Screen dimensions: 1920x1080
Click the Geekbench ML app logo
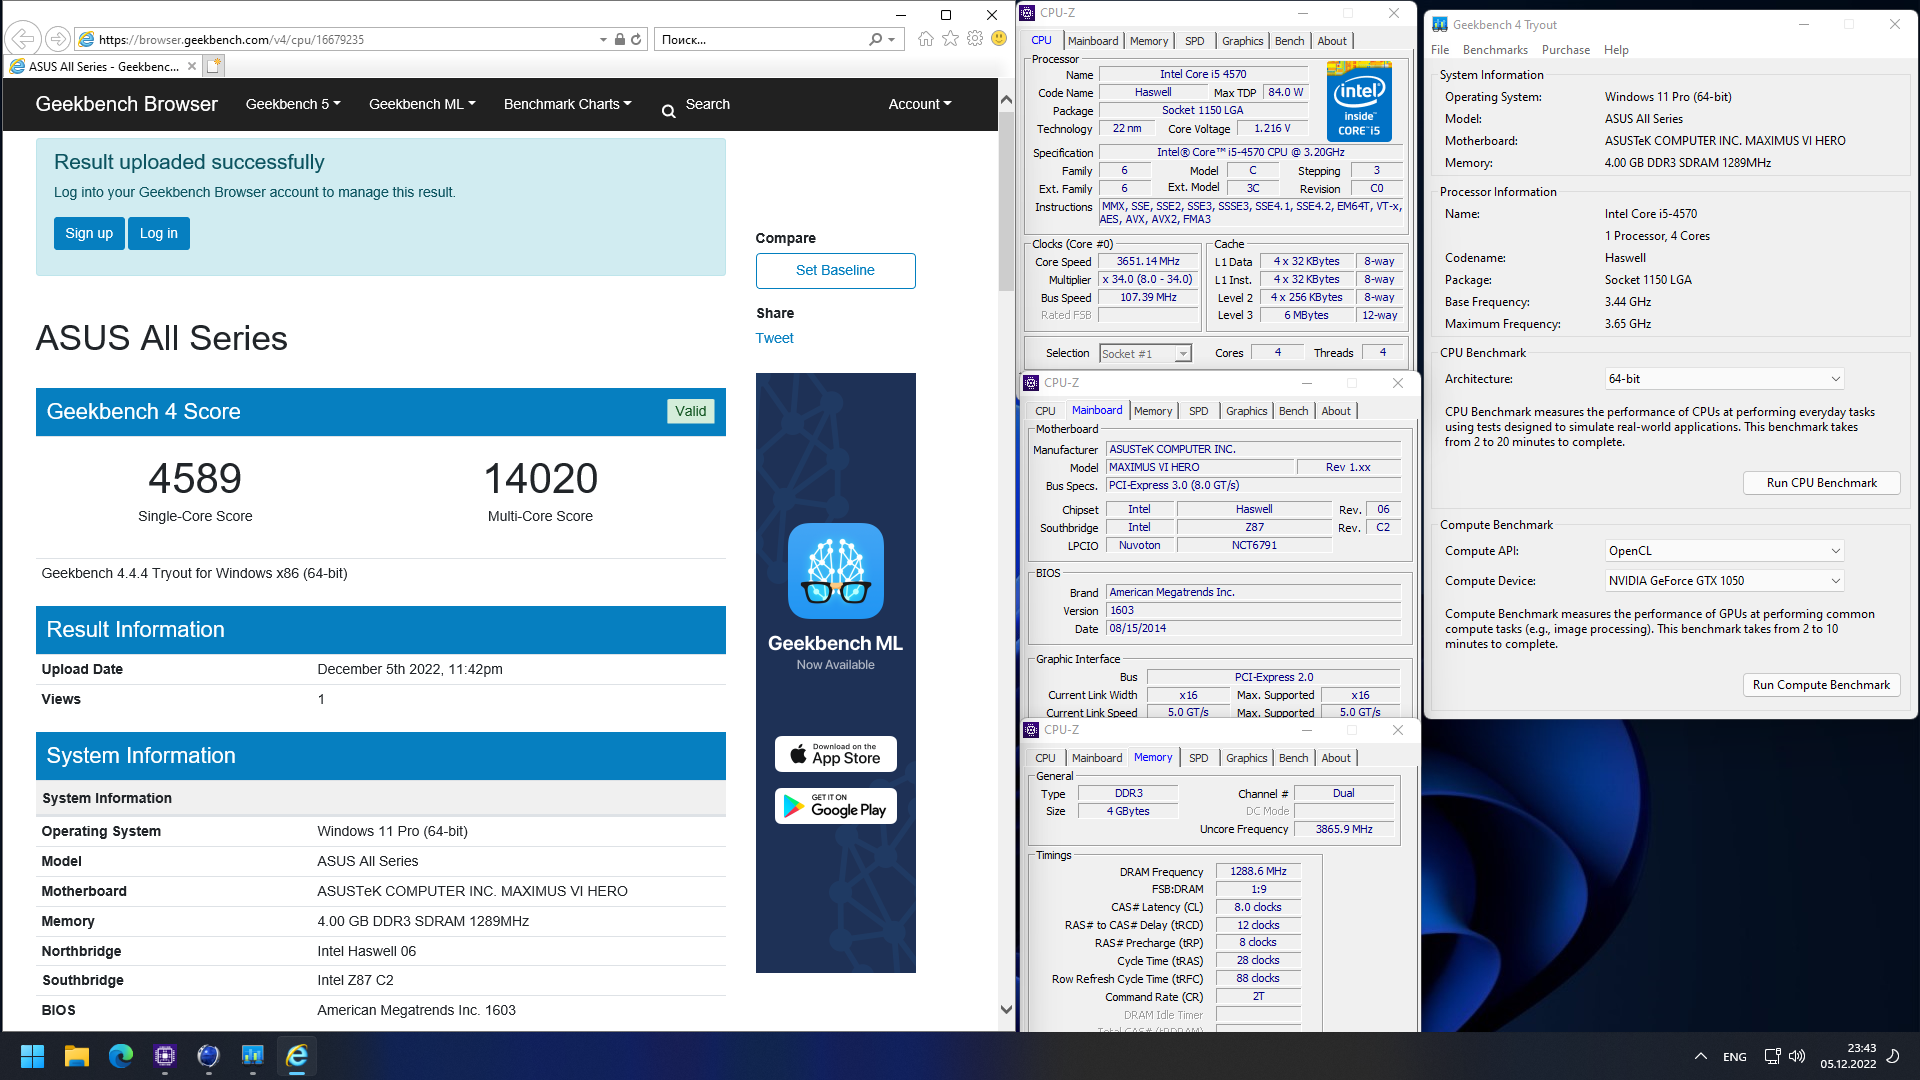(835, 571)
